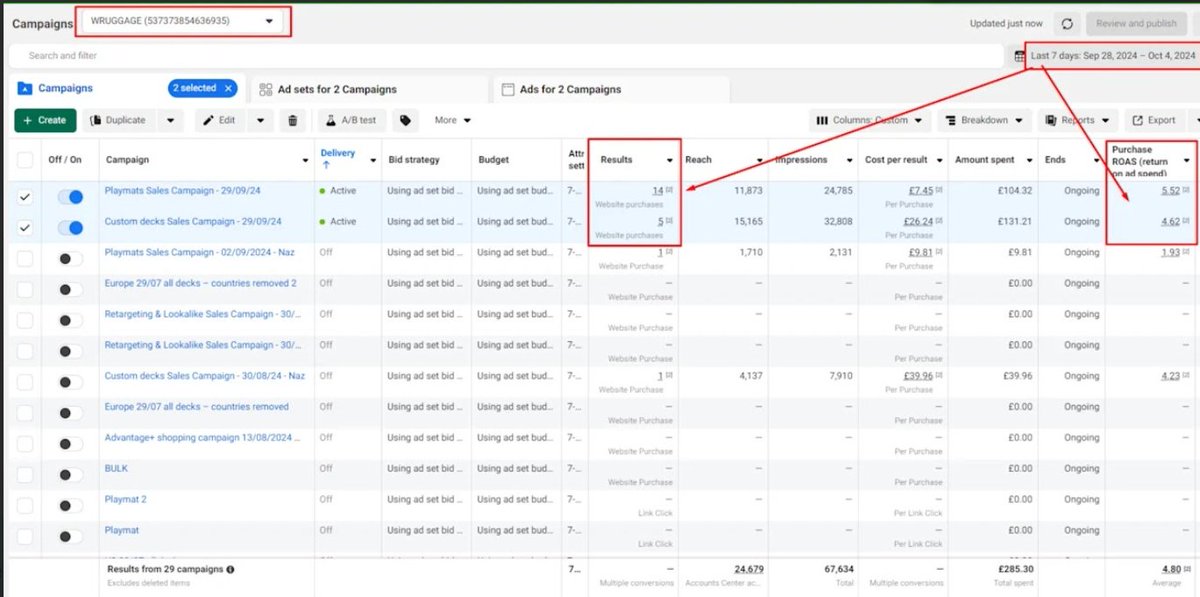Image resolution: width=1200 pixels, height=597 pixels.
Task: Click the Duplicate button
Action: coord(118,120)
